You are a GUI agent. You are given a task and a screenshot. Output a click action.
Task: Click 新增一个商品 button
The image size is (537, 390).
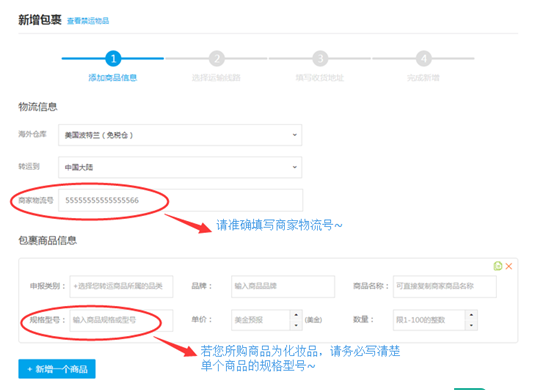click(57, 369)
